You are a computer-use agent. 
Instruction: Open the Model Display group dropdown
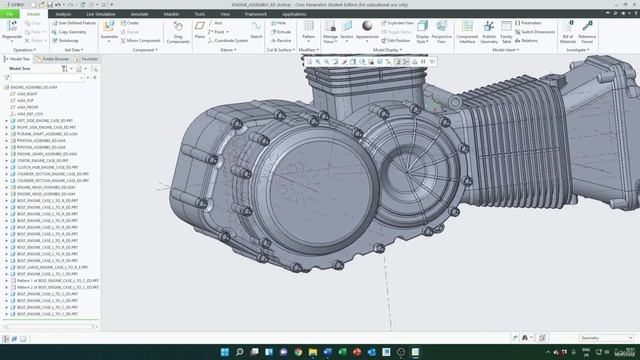tap(387, 50)
